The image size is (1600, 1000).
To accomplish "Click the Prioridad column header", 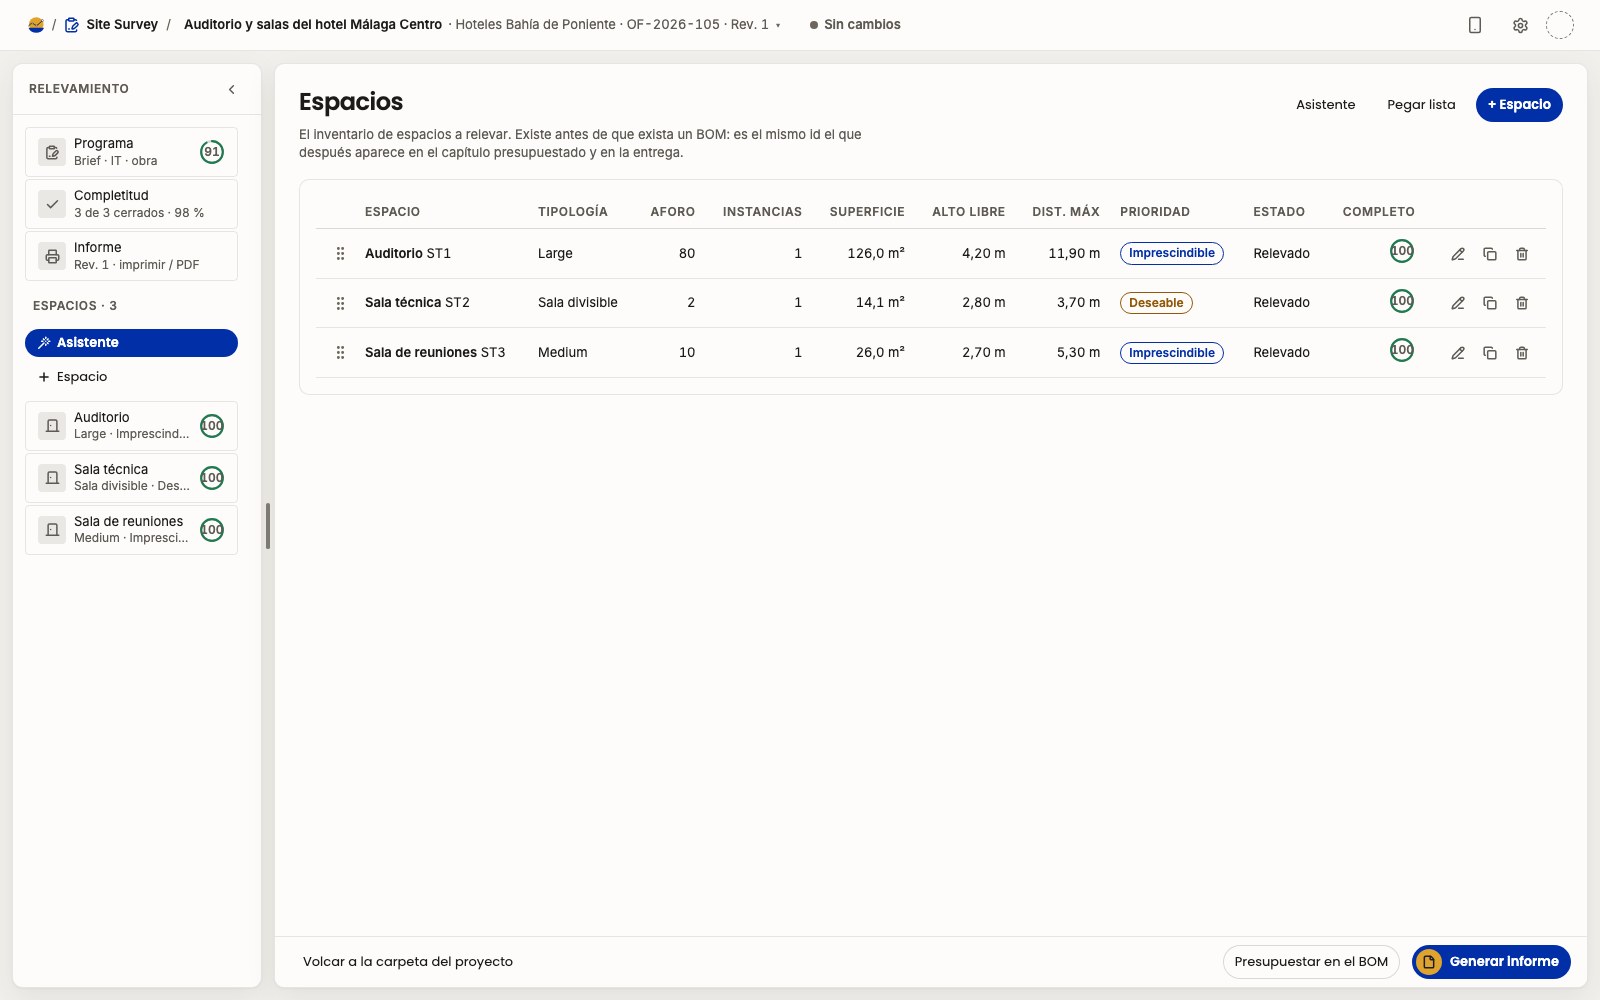I will tap(1155, 212).
